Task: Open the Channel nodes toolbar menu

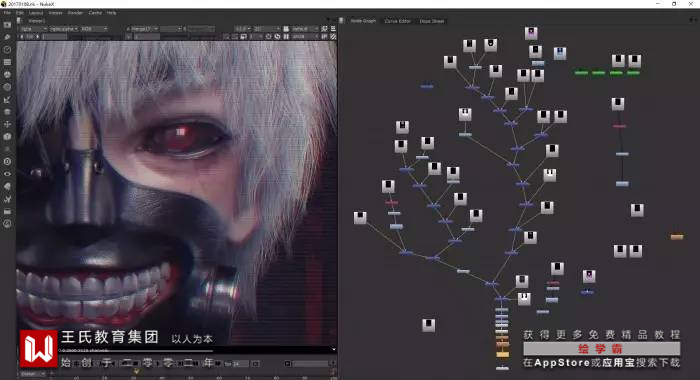Action: (7, 63)
